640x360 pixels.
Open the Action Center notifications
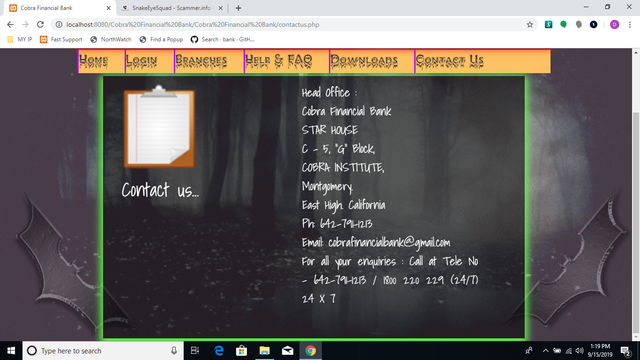click(x=626, y=351)
